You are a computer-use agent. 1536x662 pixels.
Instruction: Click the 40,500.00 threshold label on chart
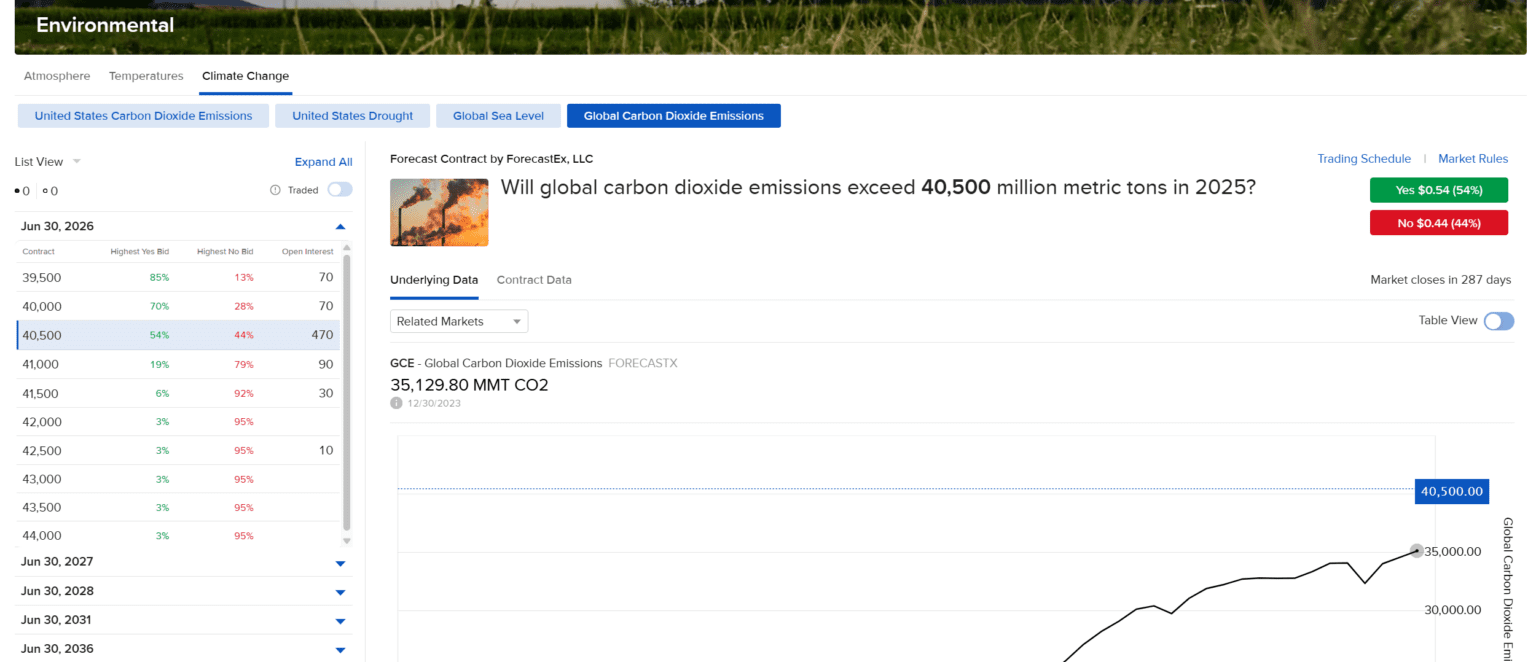pos(1451,491)
